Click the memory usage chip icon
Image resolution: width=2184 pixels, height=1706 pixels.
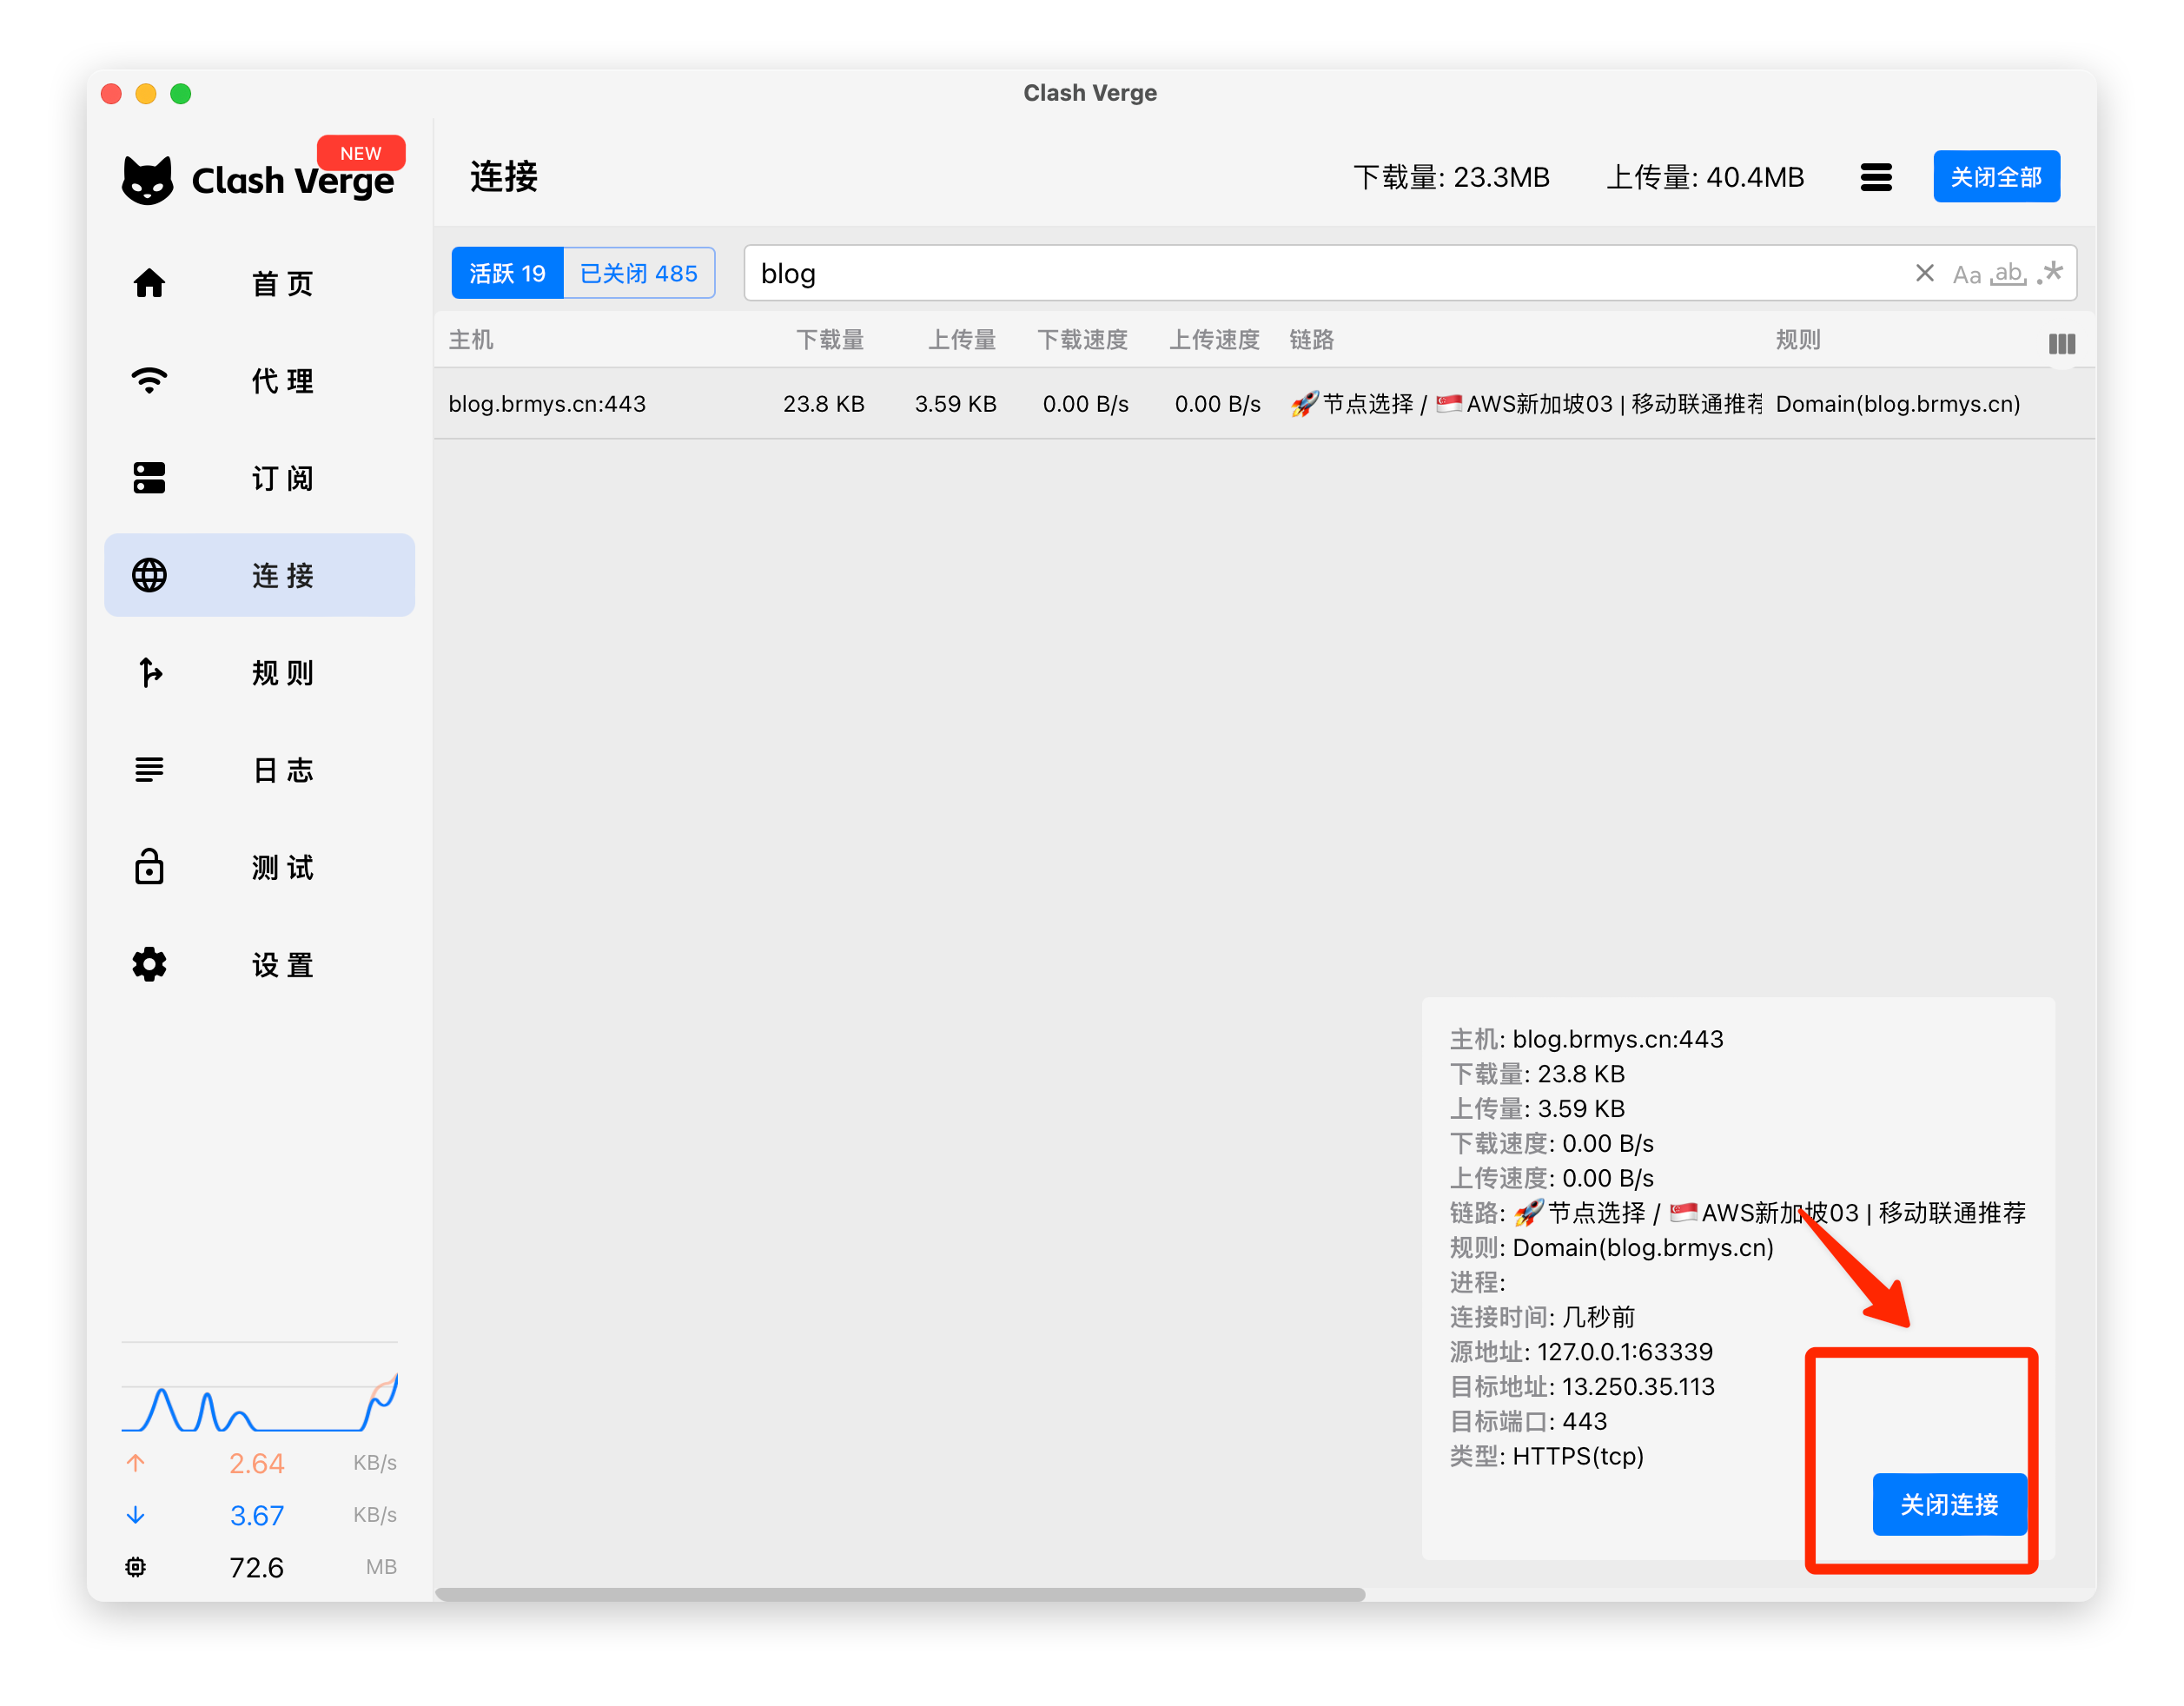pos(136,1567)
